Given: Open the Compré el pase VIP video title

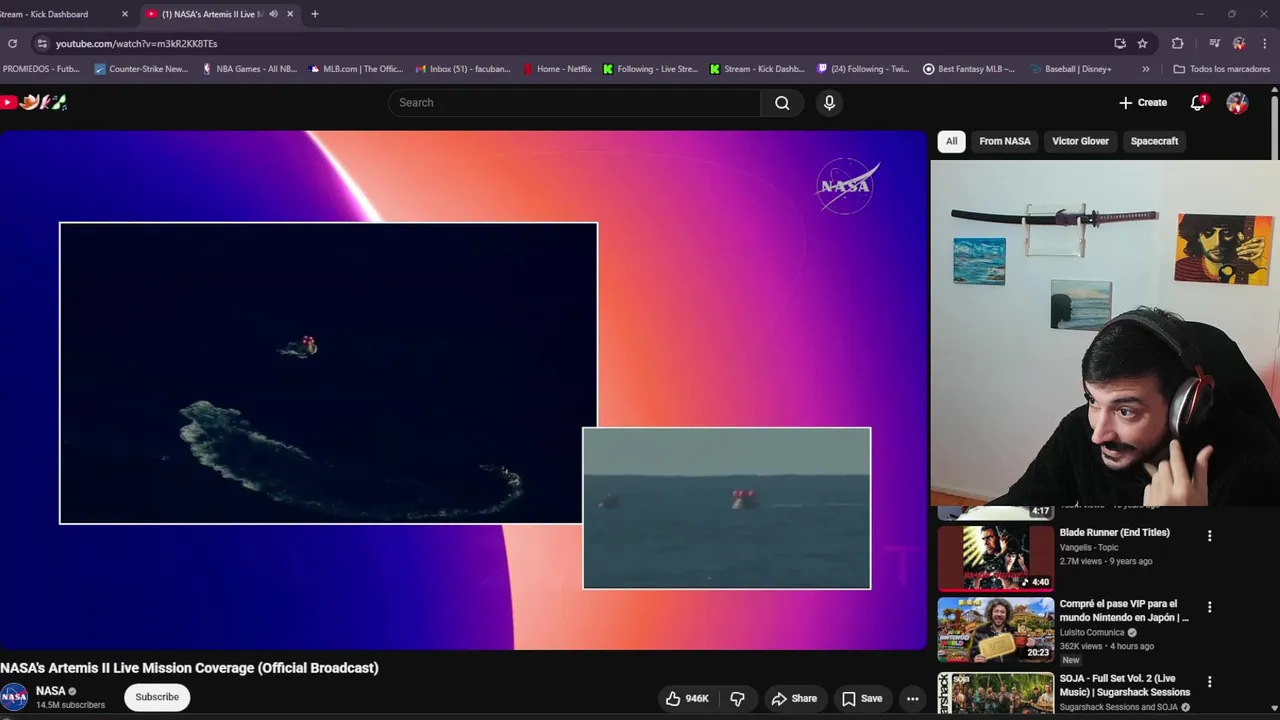Looking at the screenshot, I should (1124, 611).
